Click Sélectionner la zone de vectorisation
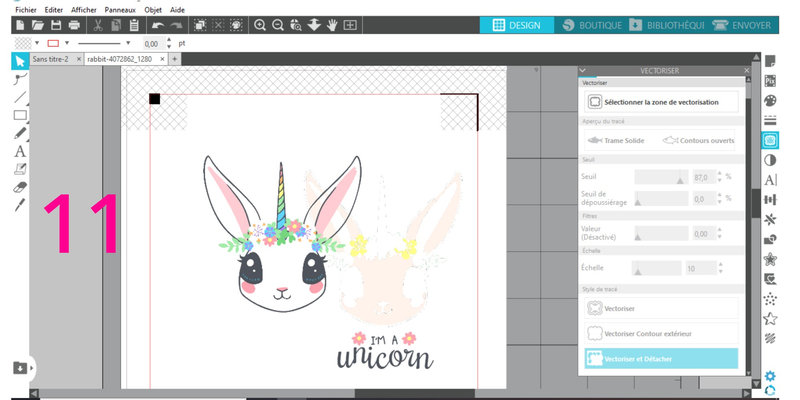800x400 pixels. pyautogui.click(x=660, y=101)
